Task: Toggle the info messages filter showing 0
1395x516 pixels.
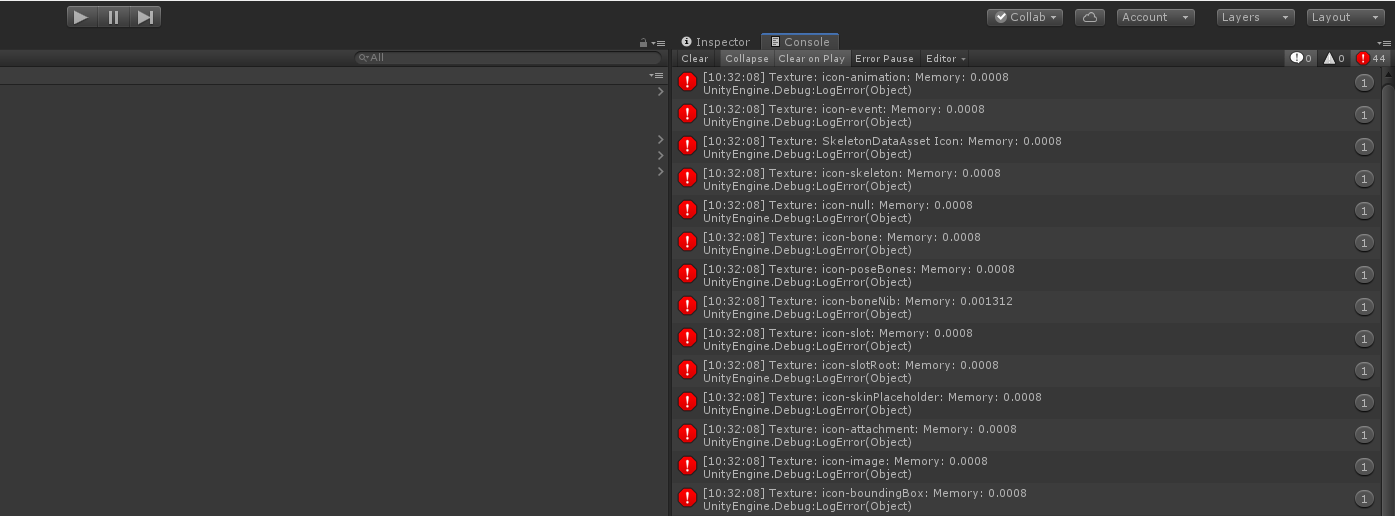Action: point(1302,58)
